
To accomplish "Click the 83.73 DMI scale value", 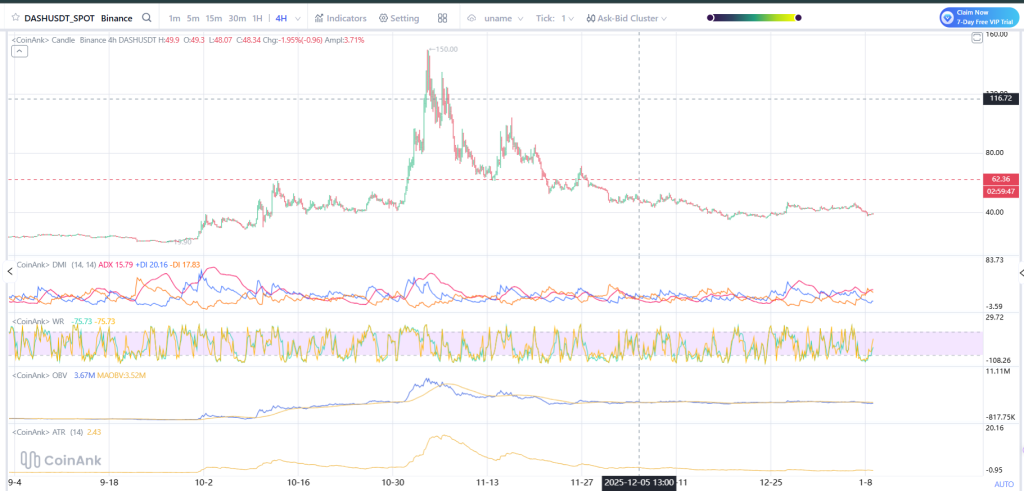I will click(x=994, y=261).
